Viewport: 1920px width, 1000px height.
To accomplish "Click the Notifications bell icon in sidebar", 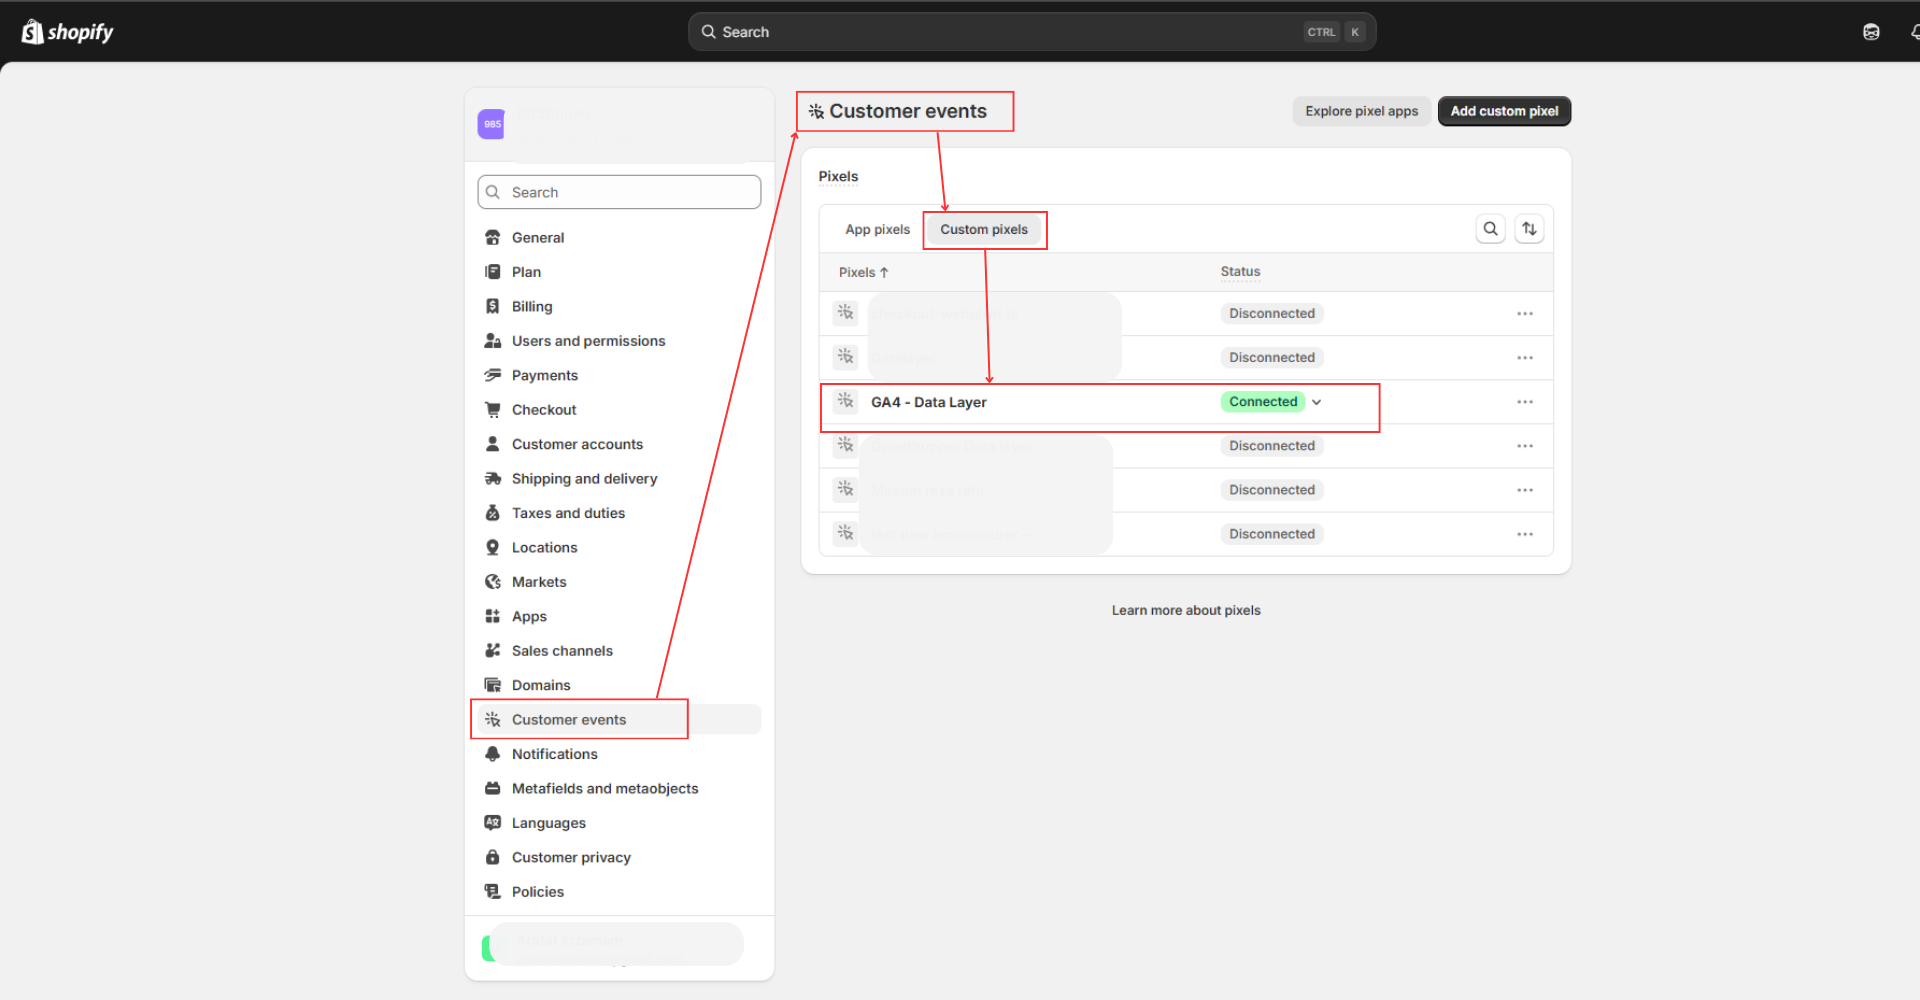I will [x=493, y=754].
